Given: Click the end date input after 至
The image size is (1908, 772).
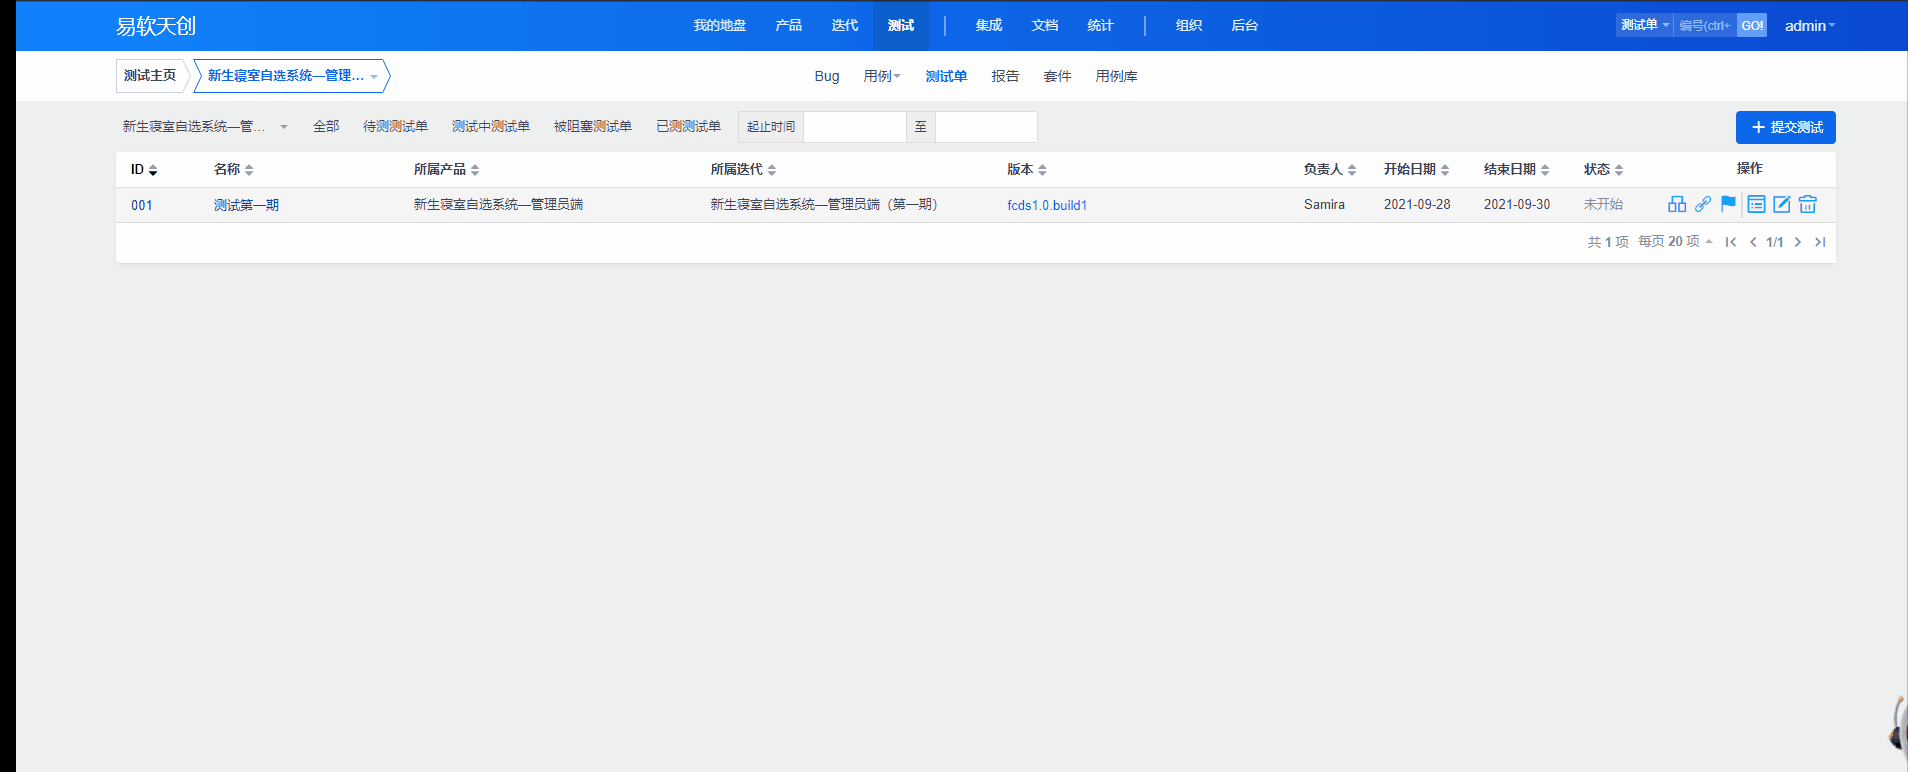Looking at the screenshot, I should point(986,127).
